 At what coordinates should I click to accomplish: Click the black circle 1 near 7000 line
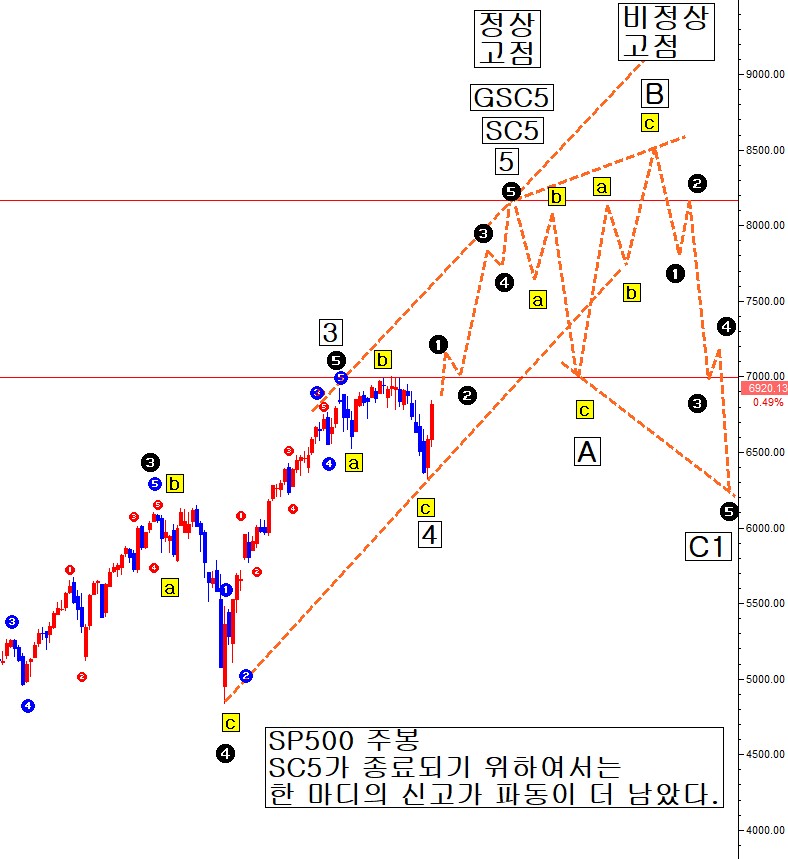(438, 345)
